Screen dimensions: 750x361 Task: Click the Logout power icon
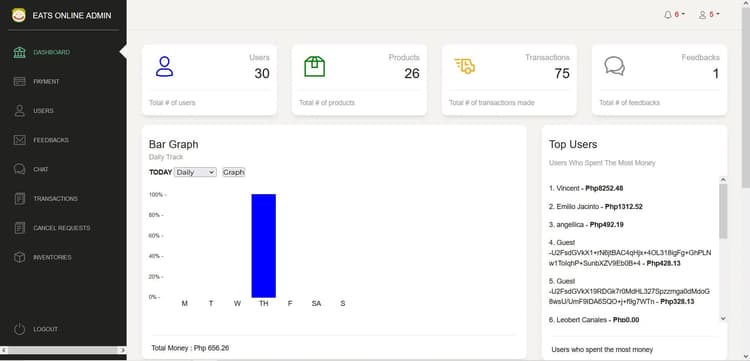pos(19,329)
